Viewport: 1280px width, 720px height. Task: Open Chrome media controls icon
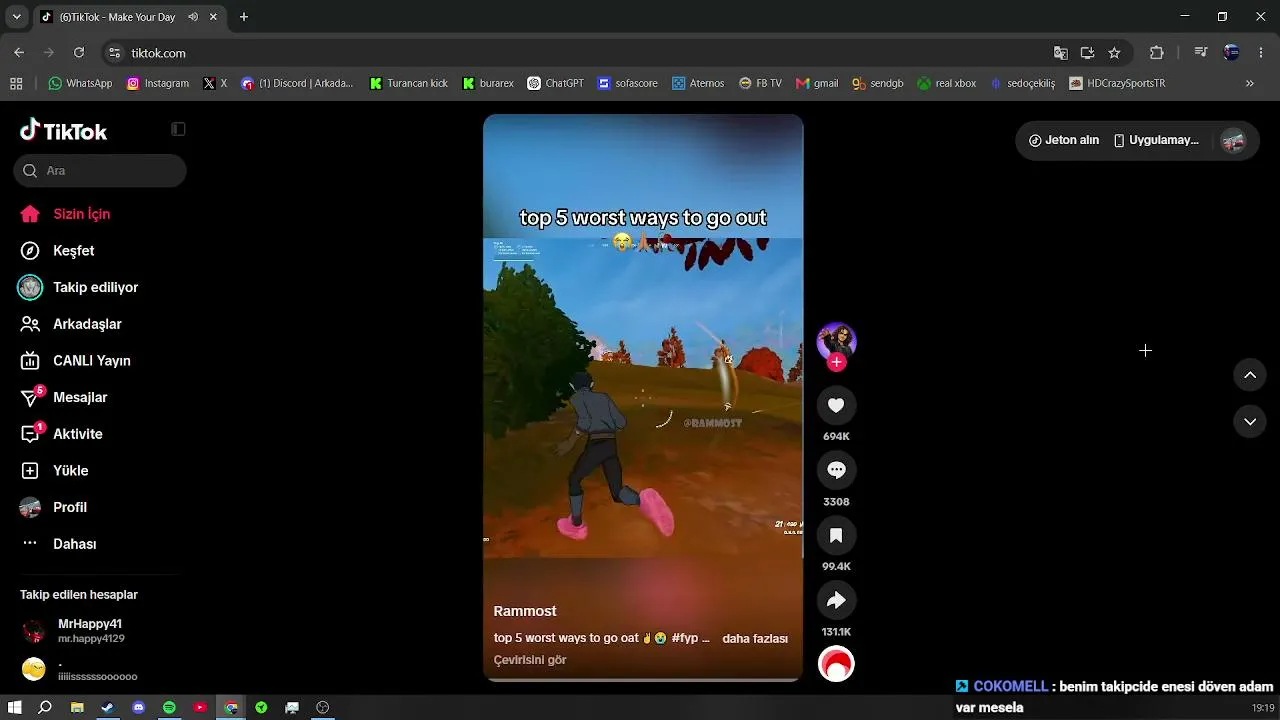pos(1203,53)
